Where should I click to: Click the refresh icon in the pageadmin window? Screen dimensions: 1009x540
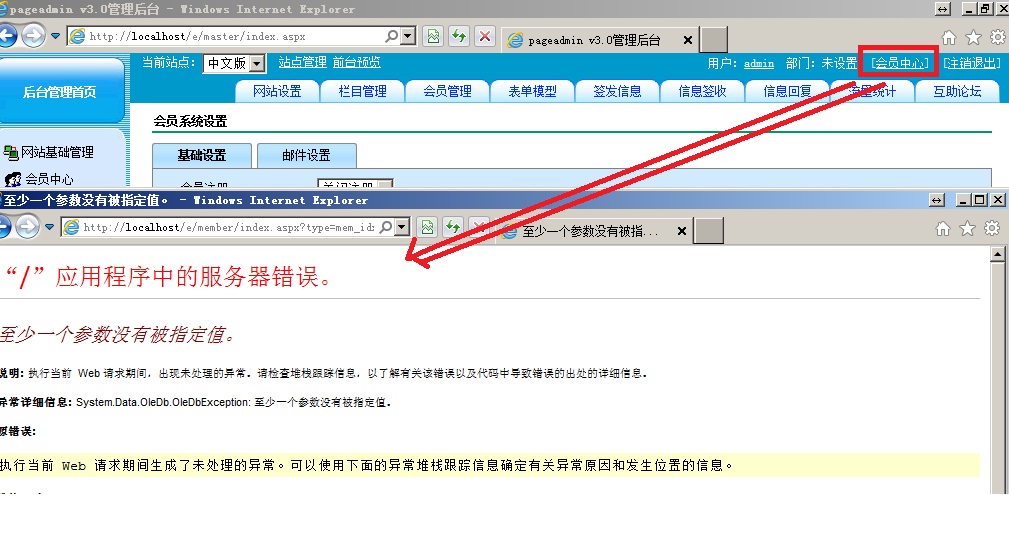459,37
